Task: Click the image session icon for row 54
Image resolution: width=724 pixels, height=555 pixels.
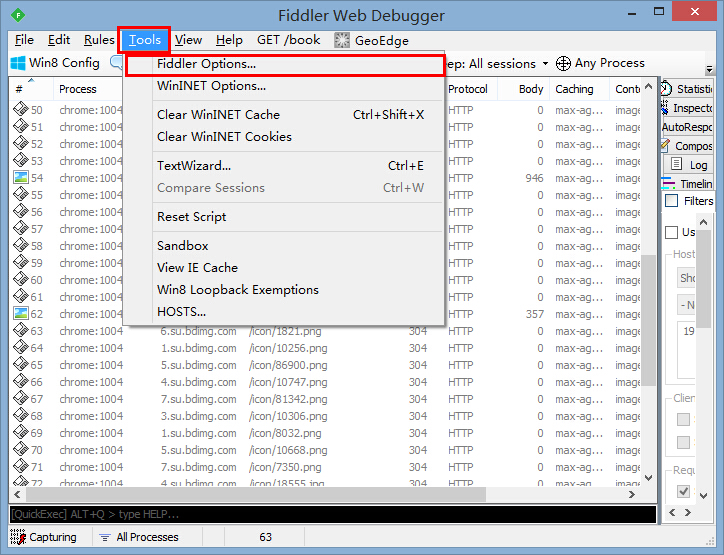Action: tap(21, 178)
